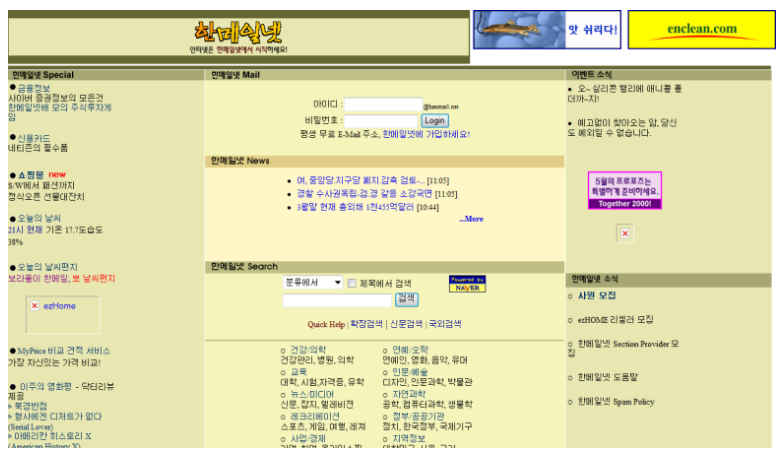Click the ...More news link
The height and width of the screenshot is (455, 784).
click(x=471, y=219)
